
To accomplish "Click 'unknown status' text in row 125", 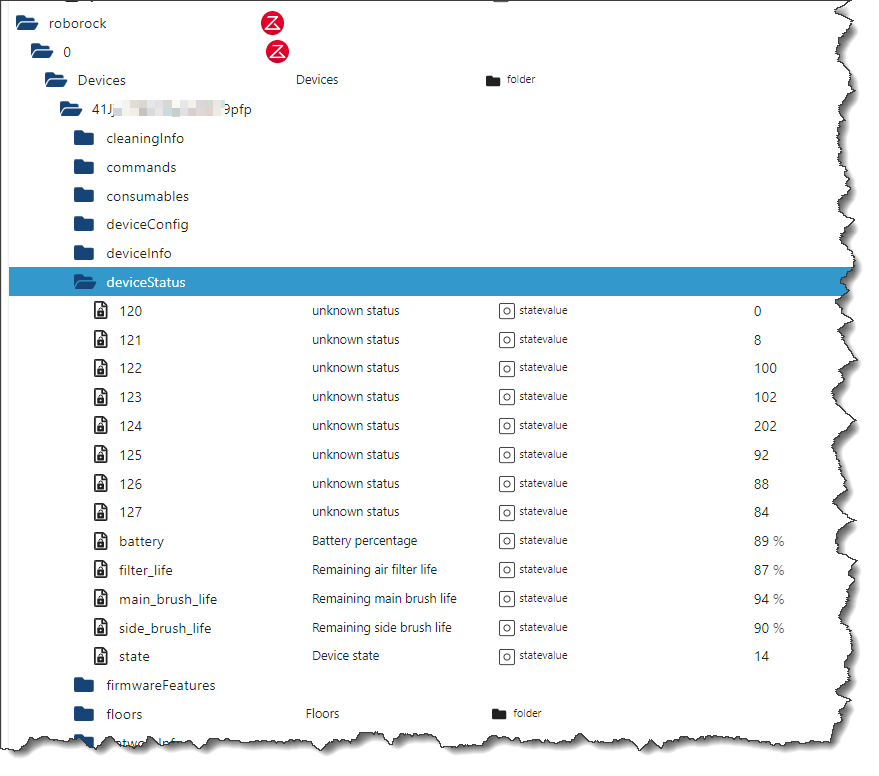I will [x=355, y=455].
